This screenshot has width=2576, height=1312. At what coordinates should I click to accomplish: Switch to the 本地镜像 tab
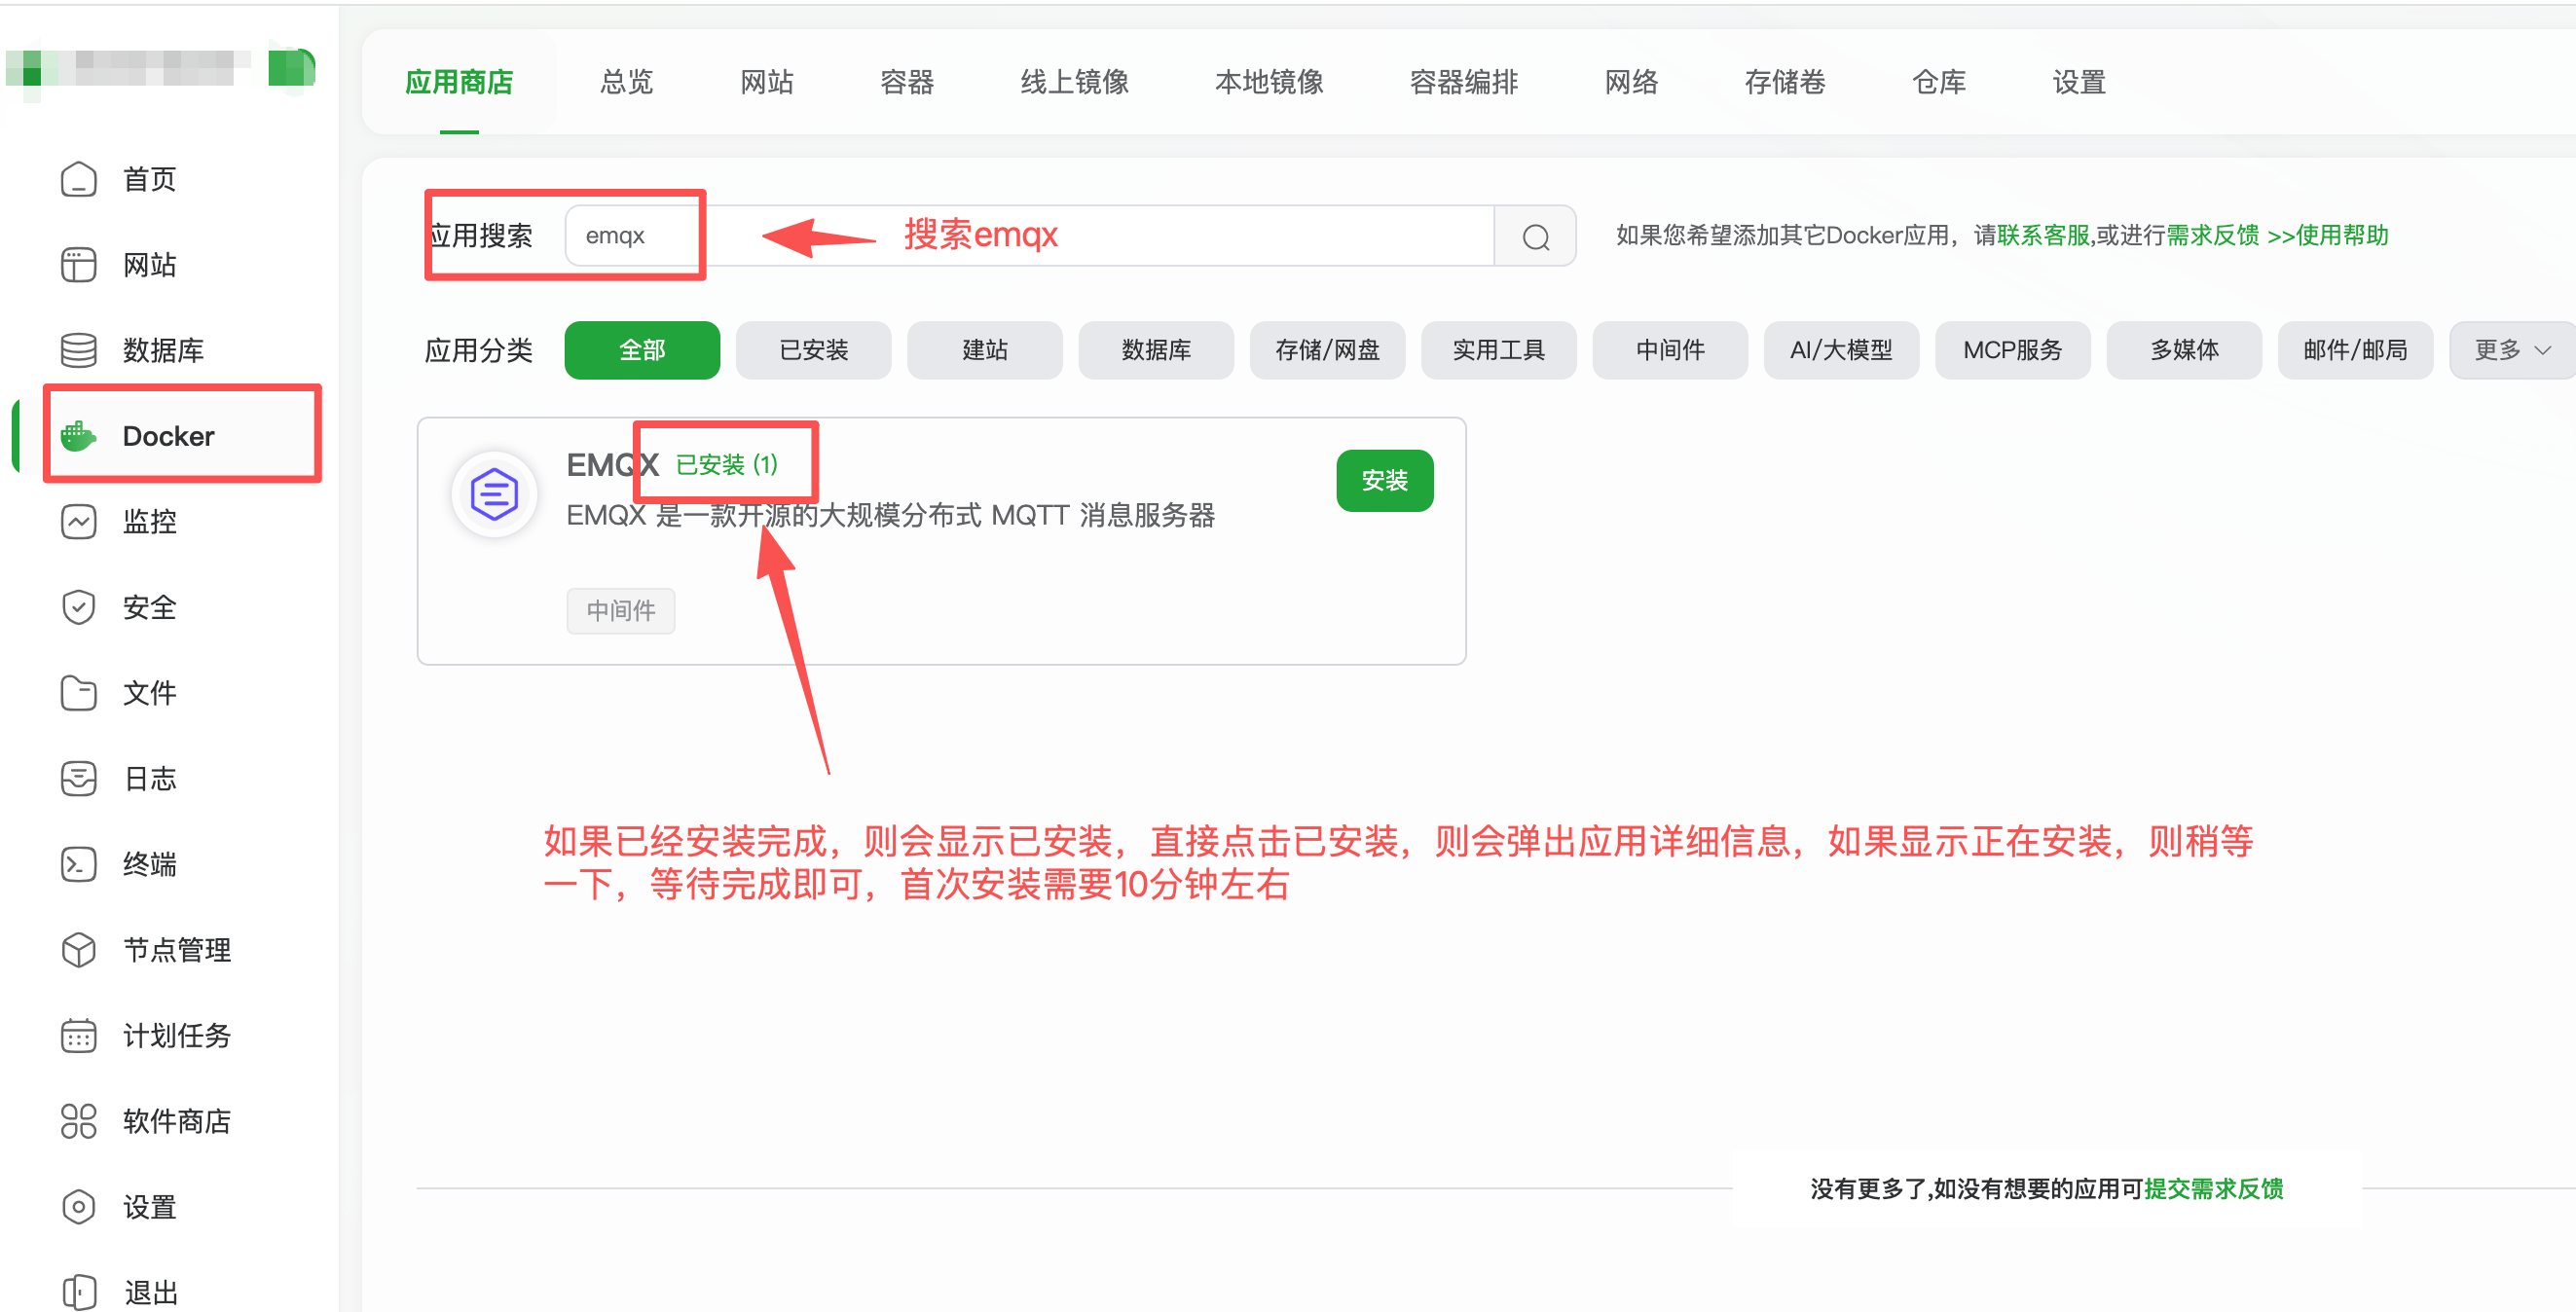click(1268, 82)
